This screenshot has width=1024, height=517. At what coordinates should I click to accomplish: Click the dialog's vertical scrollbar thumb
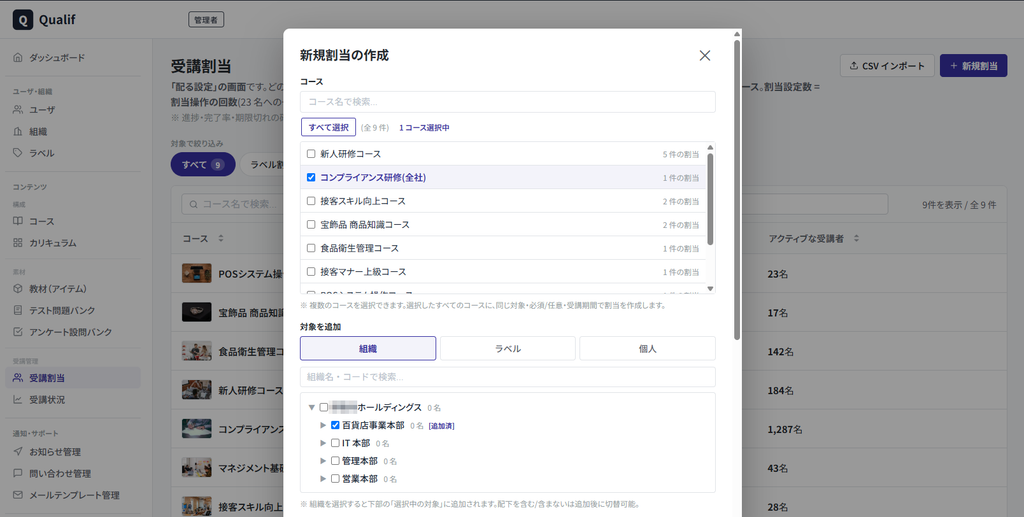[737, 190]
